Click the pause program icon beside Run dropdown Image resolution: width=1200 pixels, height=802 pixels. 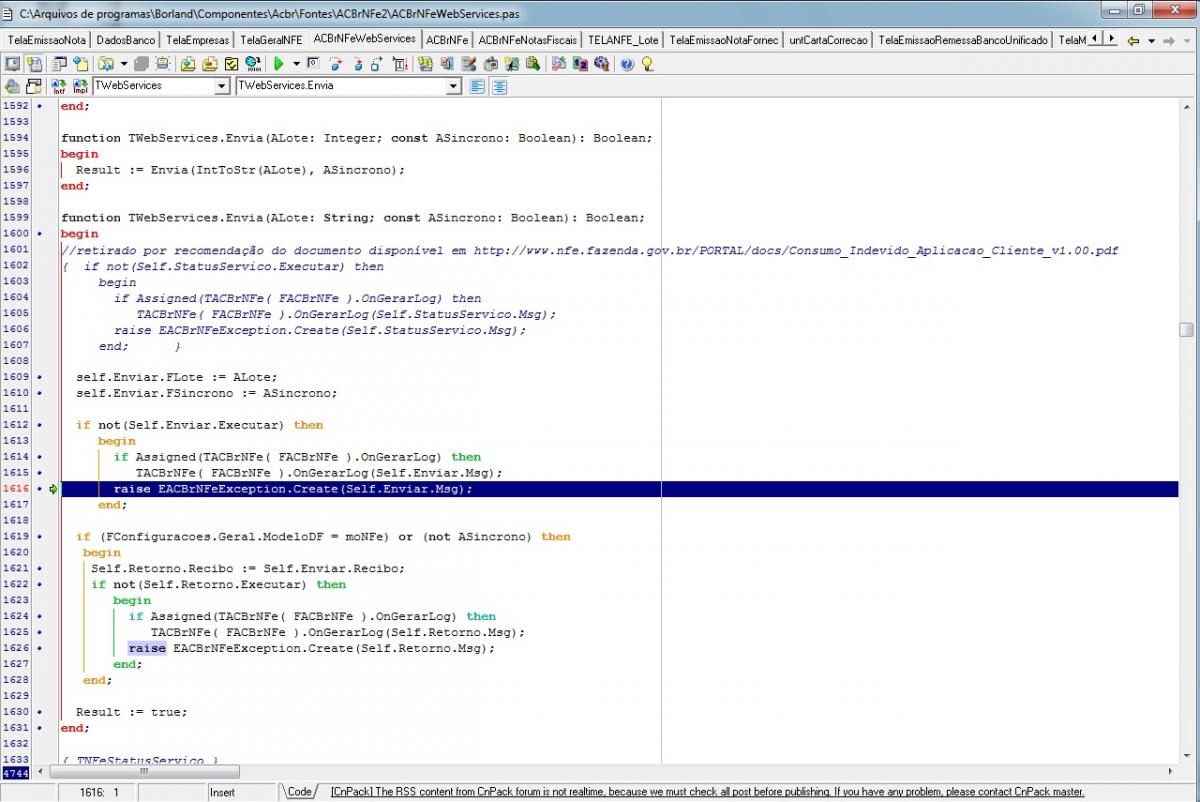313,63
